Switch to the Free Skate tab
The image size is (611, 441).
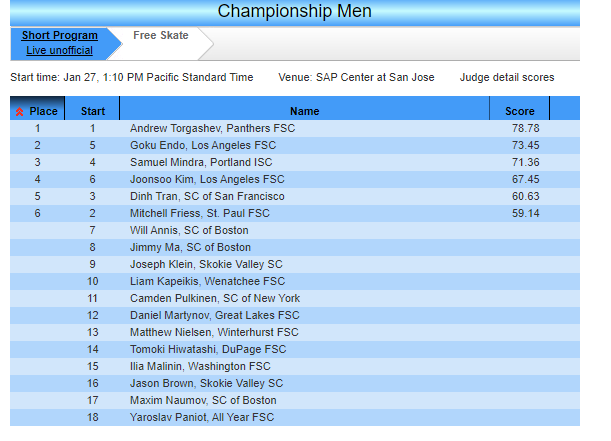[x=159, y=36]
